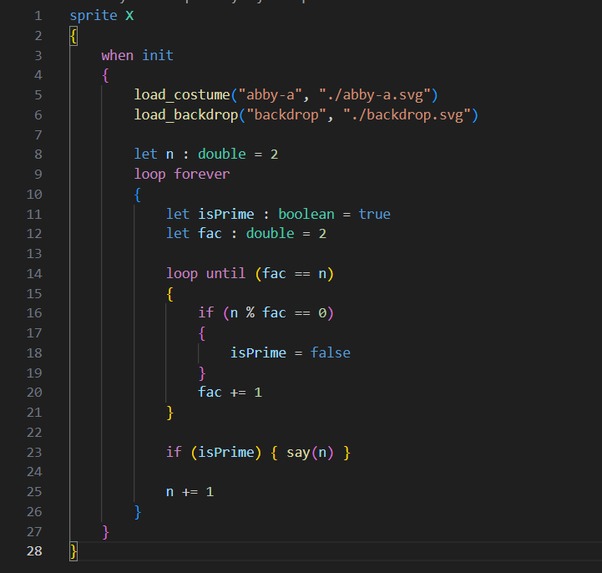The image size is (602, 573).
Task: Click line number 28 in the gutter
Action: pyautogui.click(x=34, y=551)
